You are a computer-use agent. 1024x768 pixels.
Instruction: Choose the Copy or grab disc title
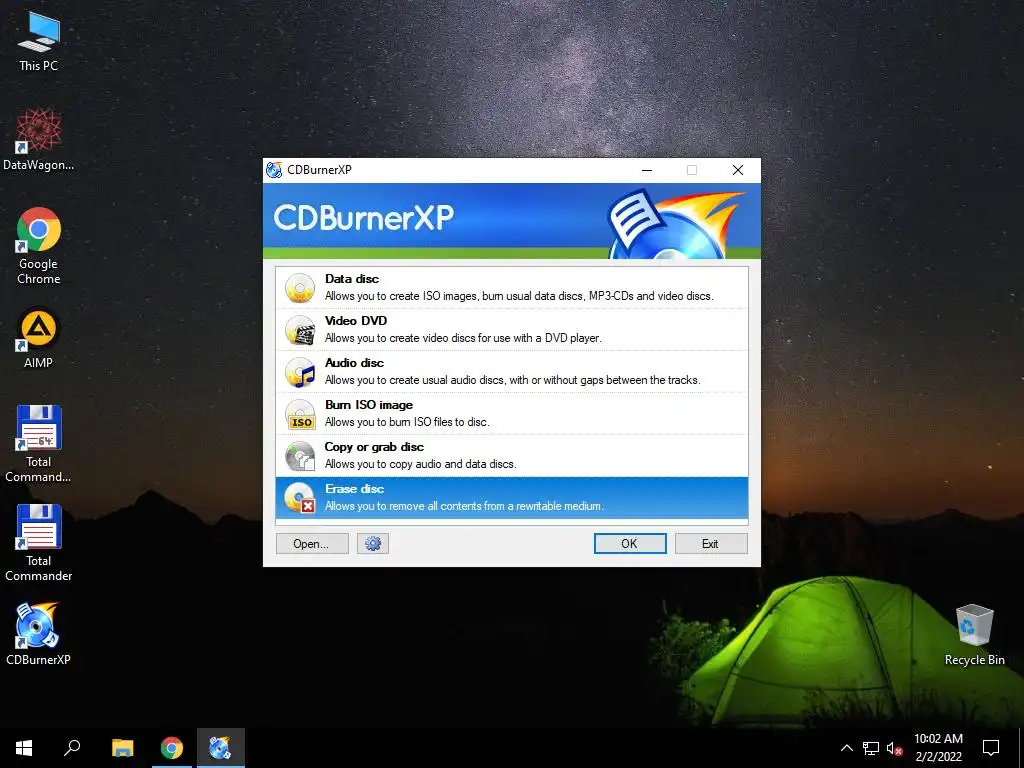374,447
